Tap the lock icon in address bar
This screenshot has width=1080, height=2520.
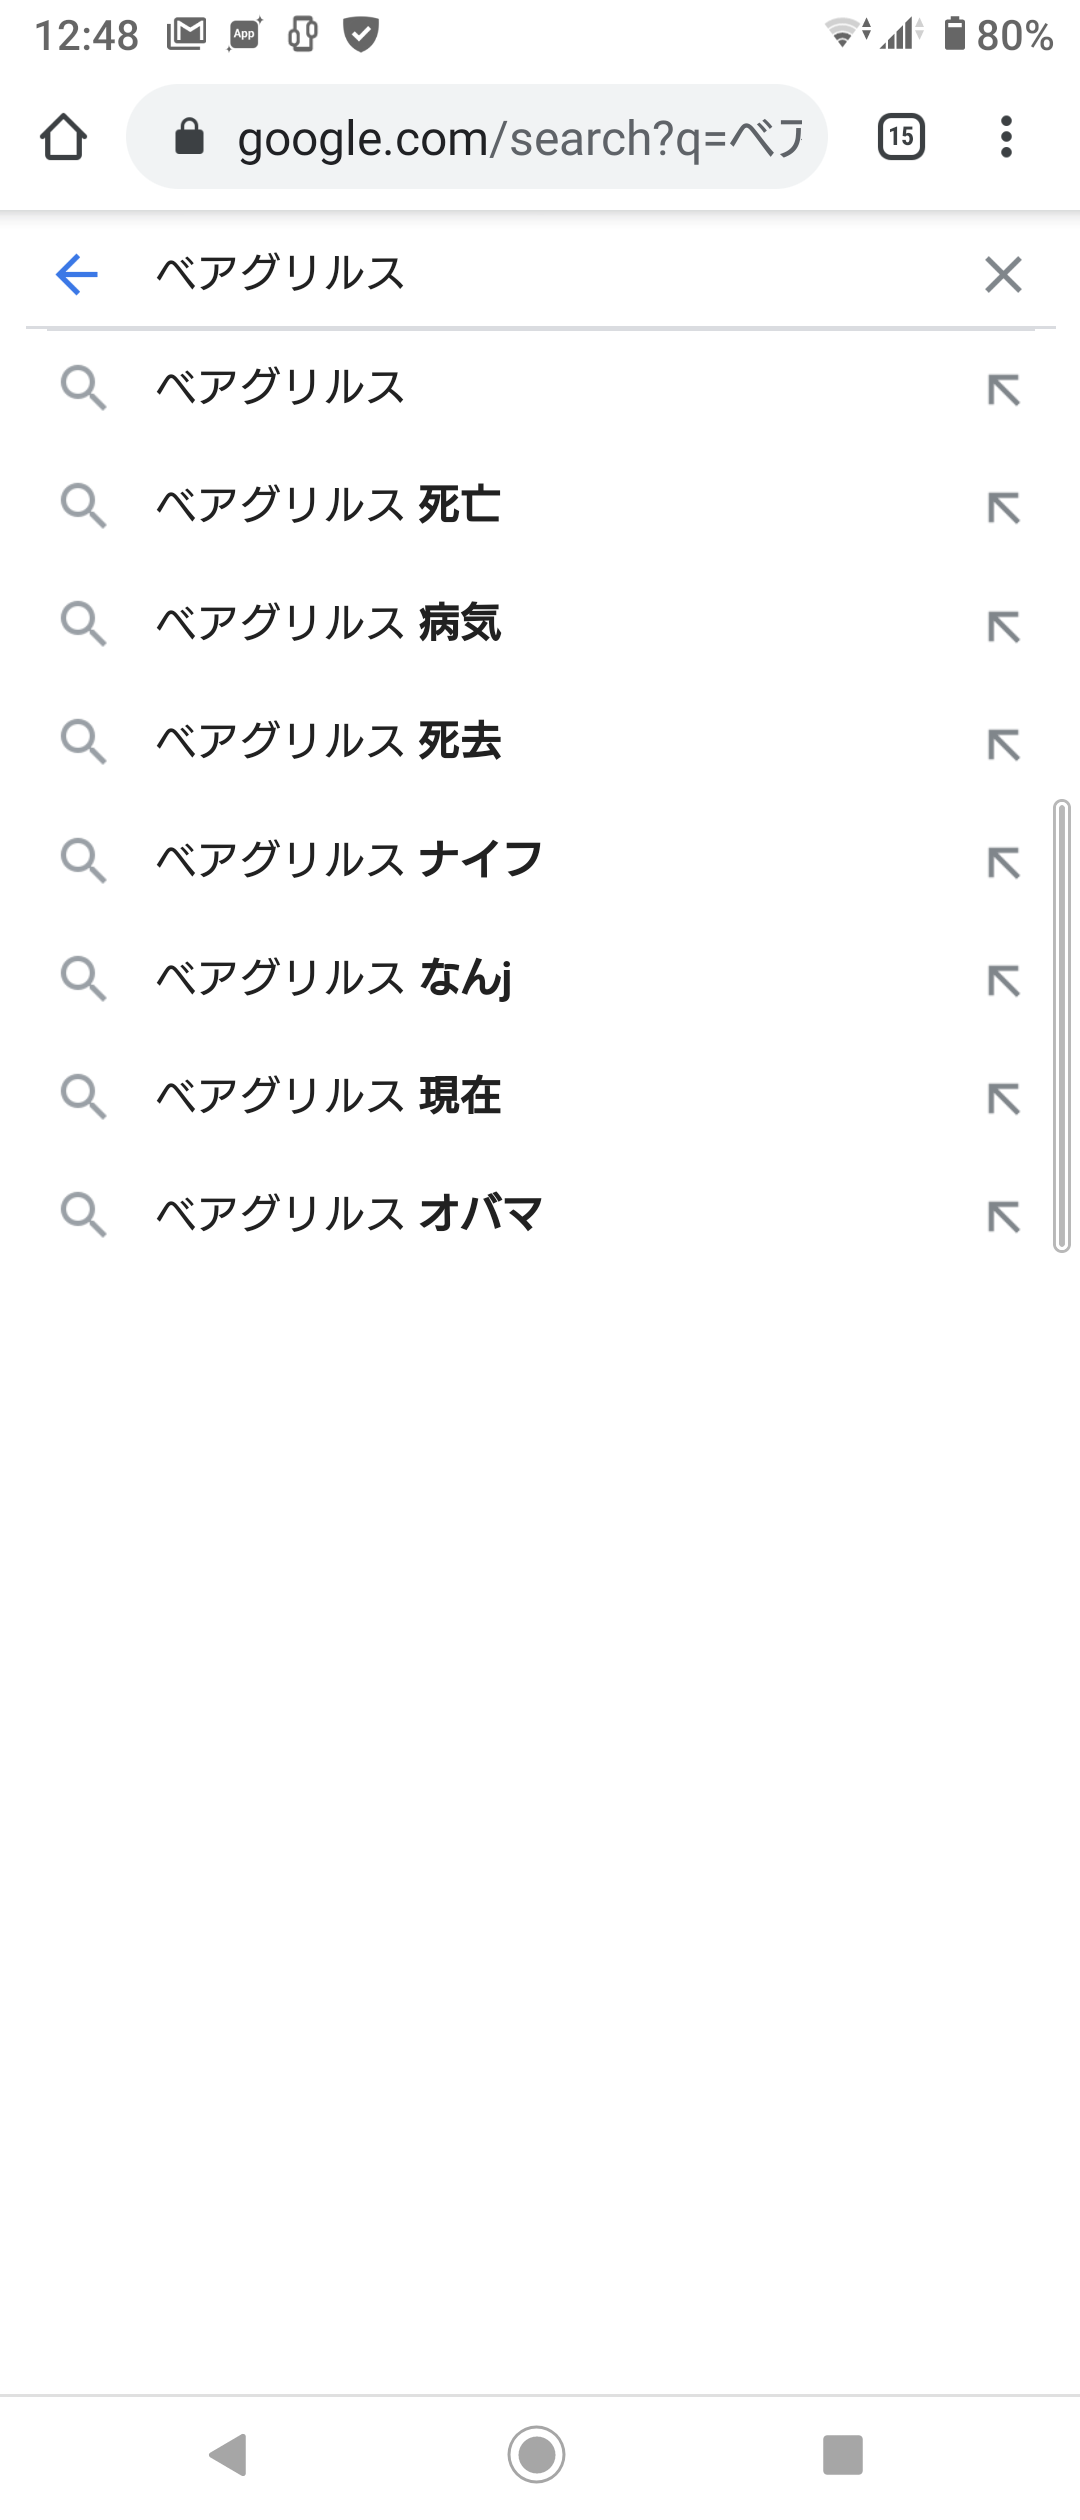click(x=189, y=137)
